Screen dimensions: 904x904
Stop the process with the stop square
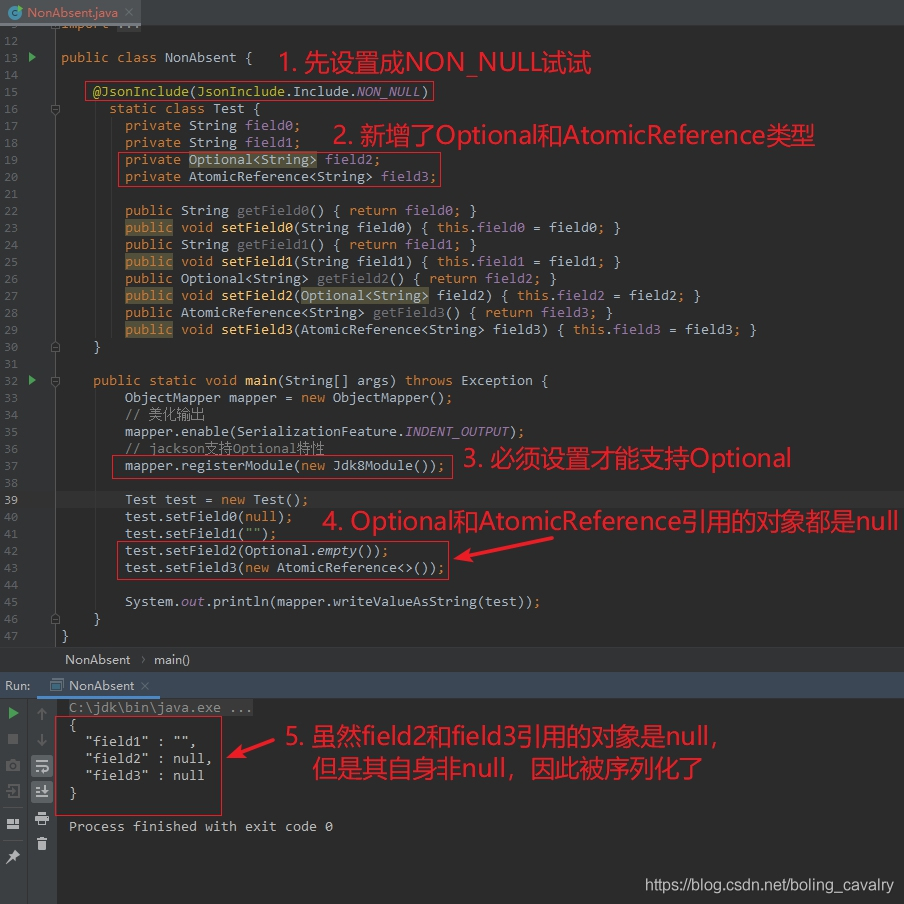13,739
